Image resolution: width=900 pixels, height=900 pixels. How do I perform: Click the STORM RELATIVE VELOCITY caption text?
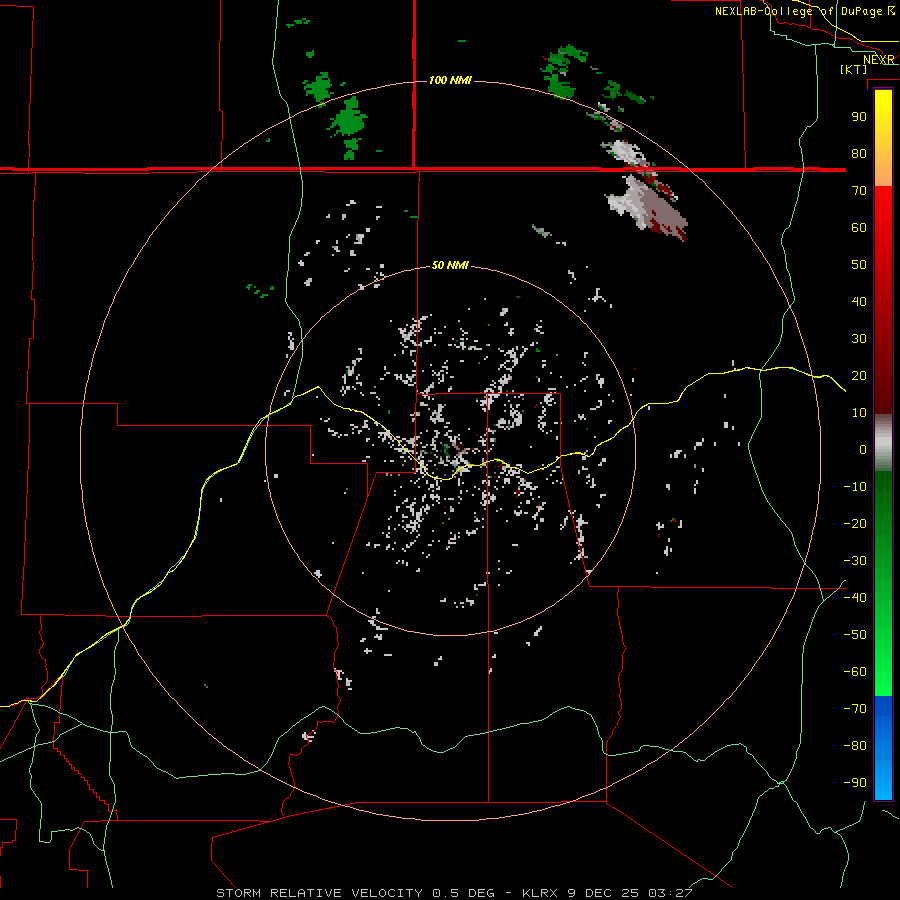pyautogui.click(x=319, y=893)
